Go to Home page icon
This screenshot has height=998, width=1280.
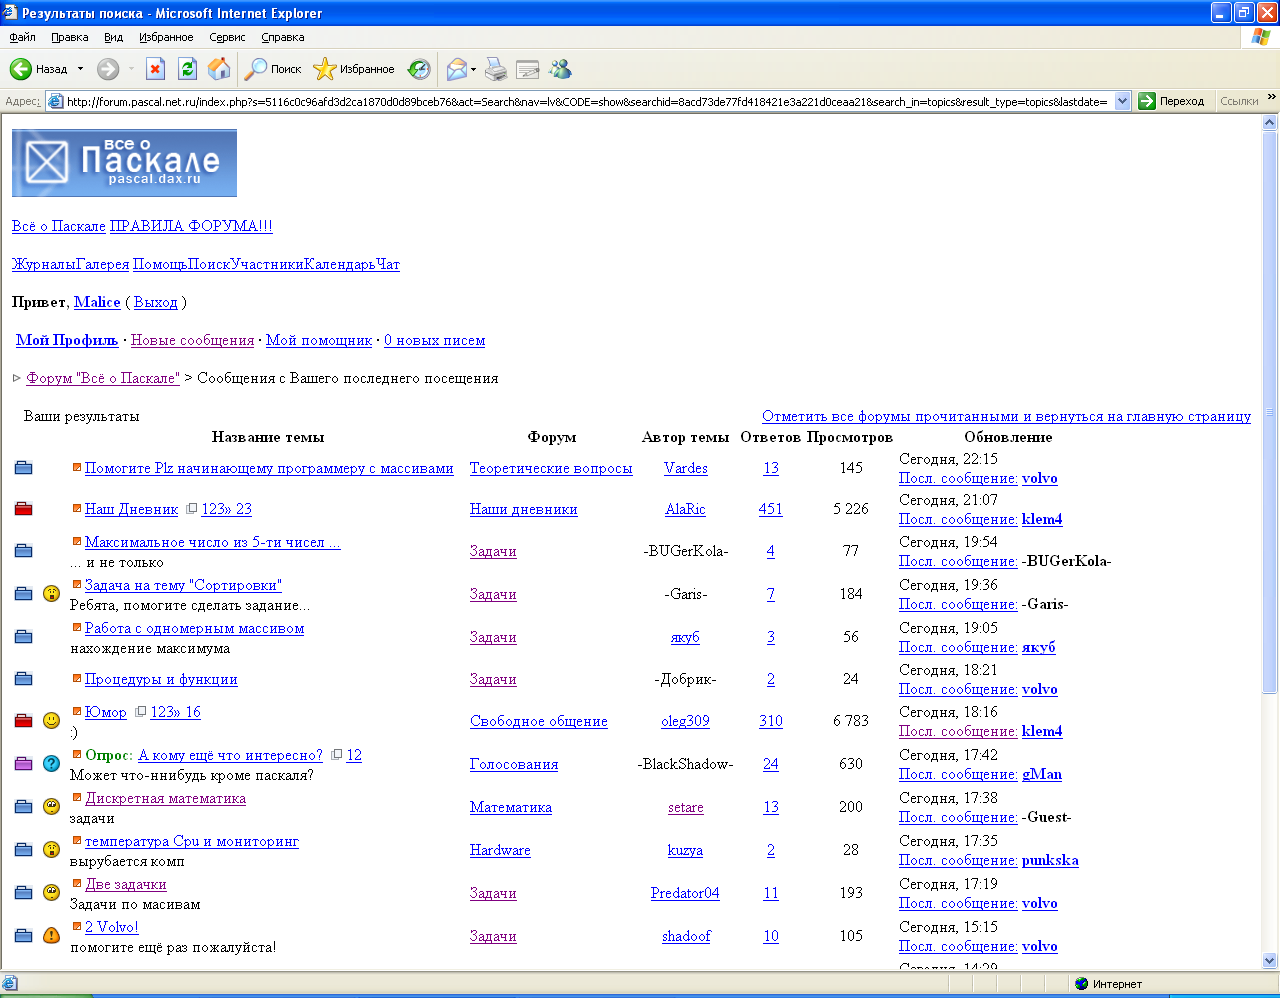click(219, 69)
